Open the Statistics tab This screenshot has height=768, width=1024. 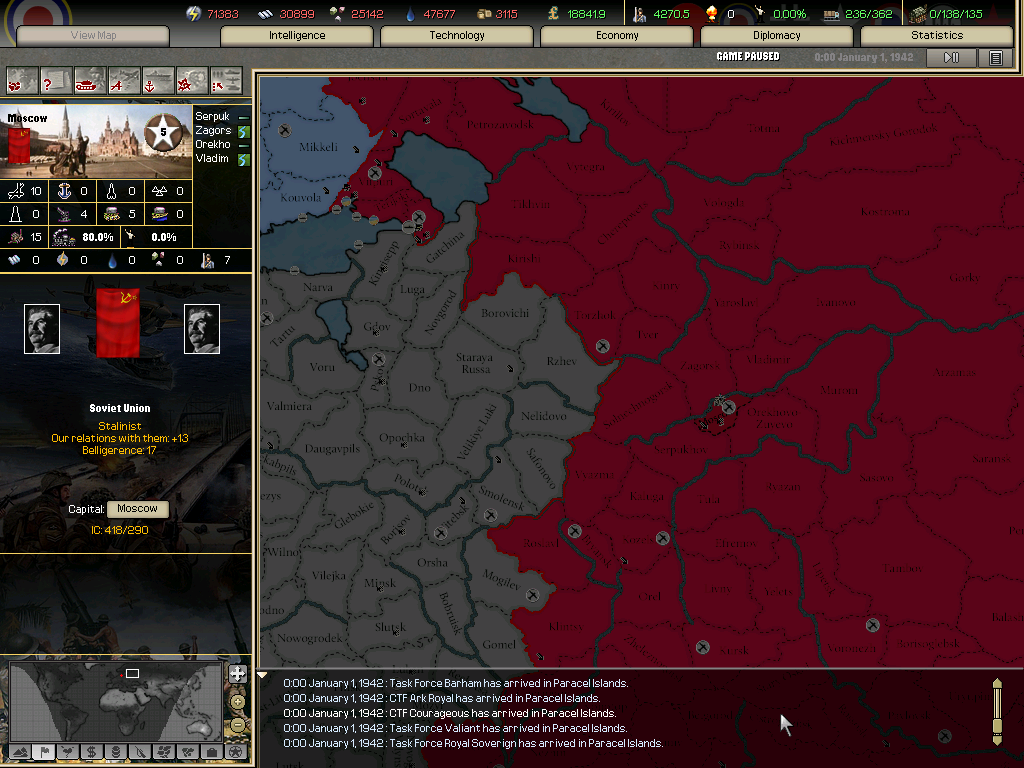pos(937,35)
